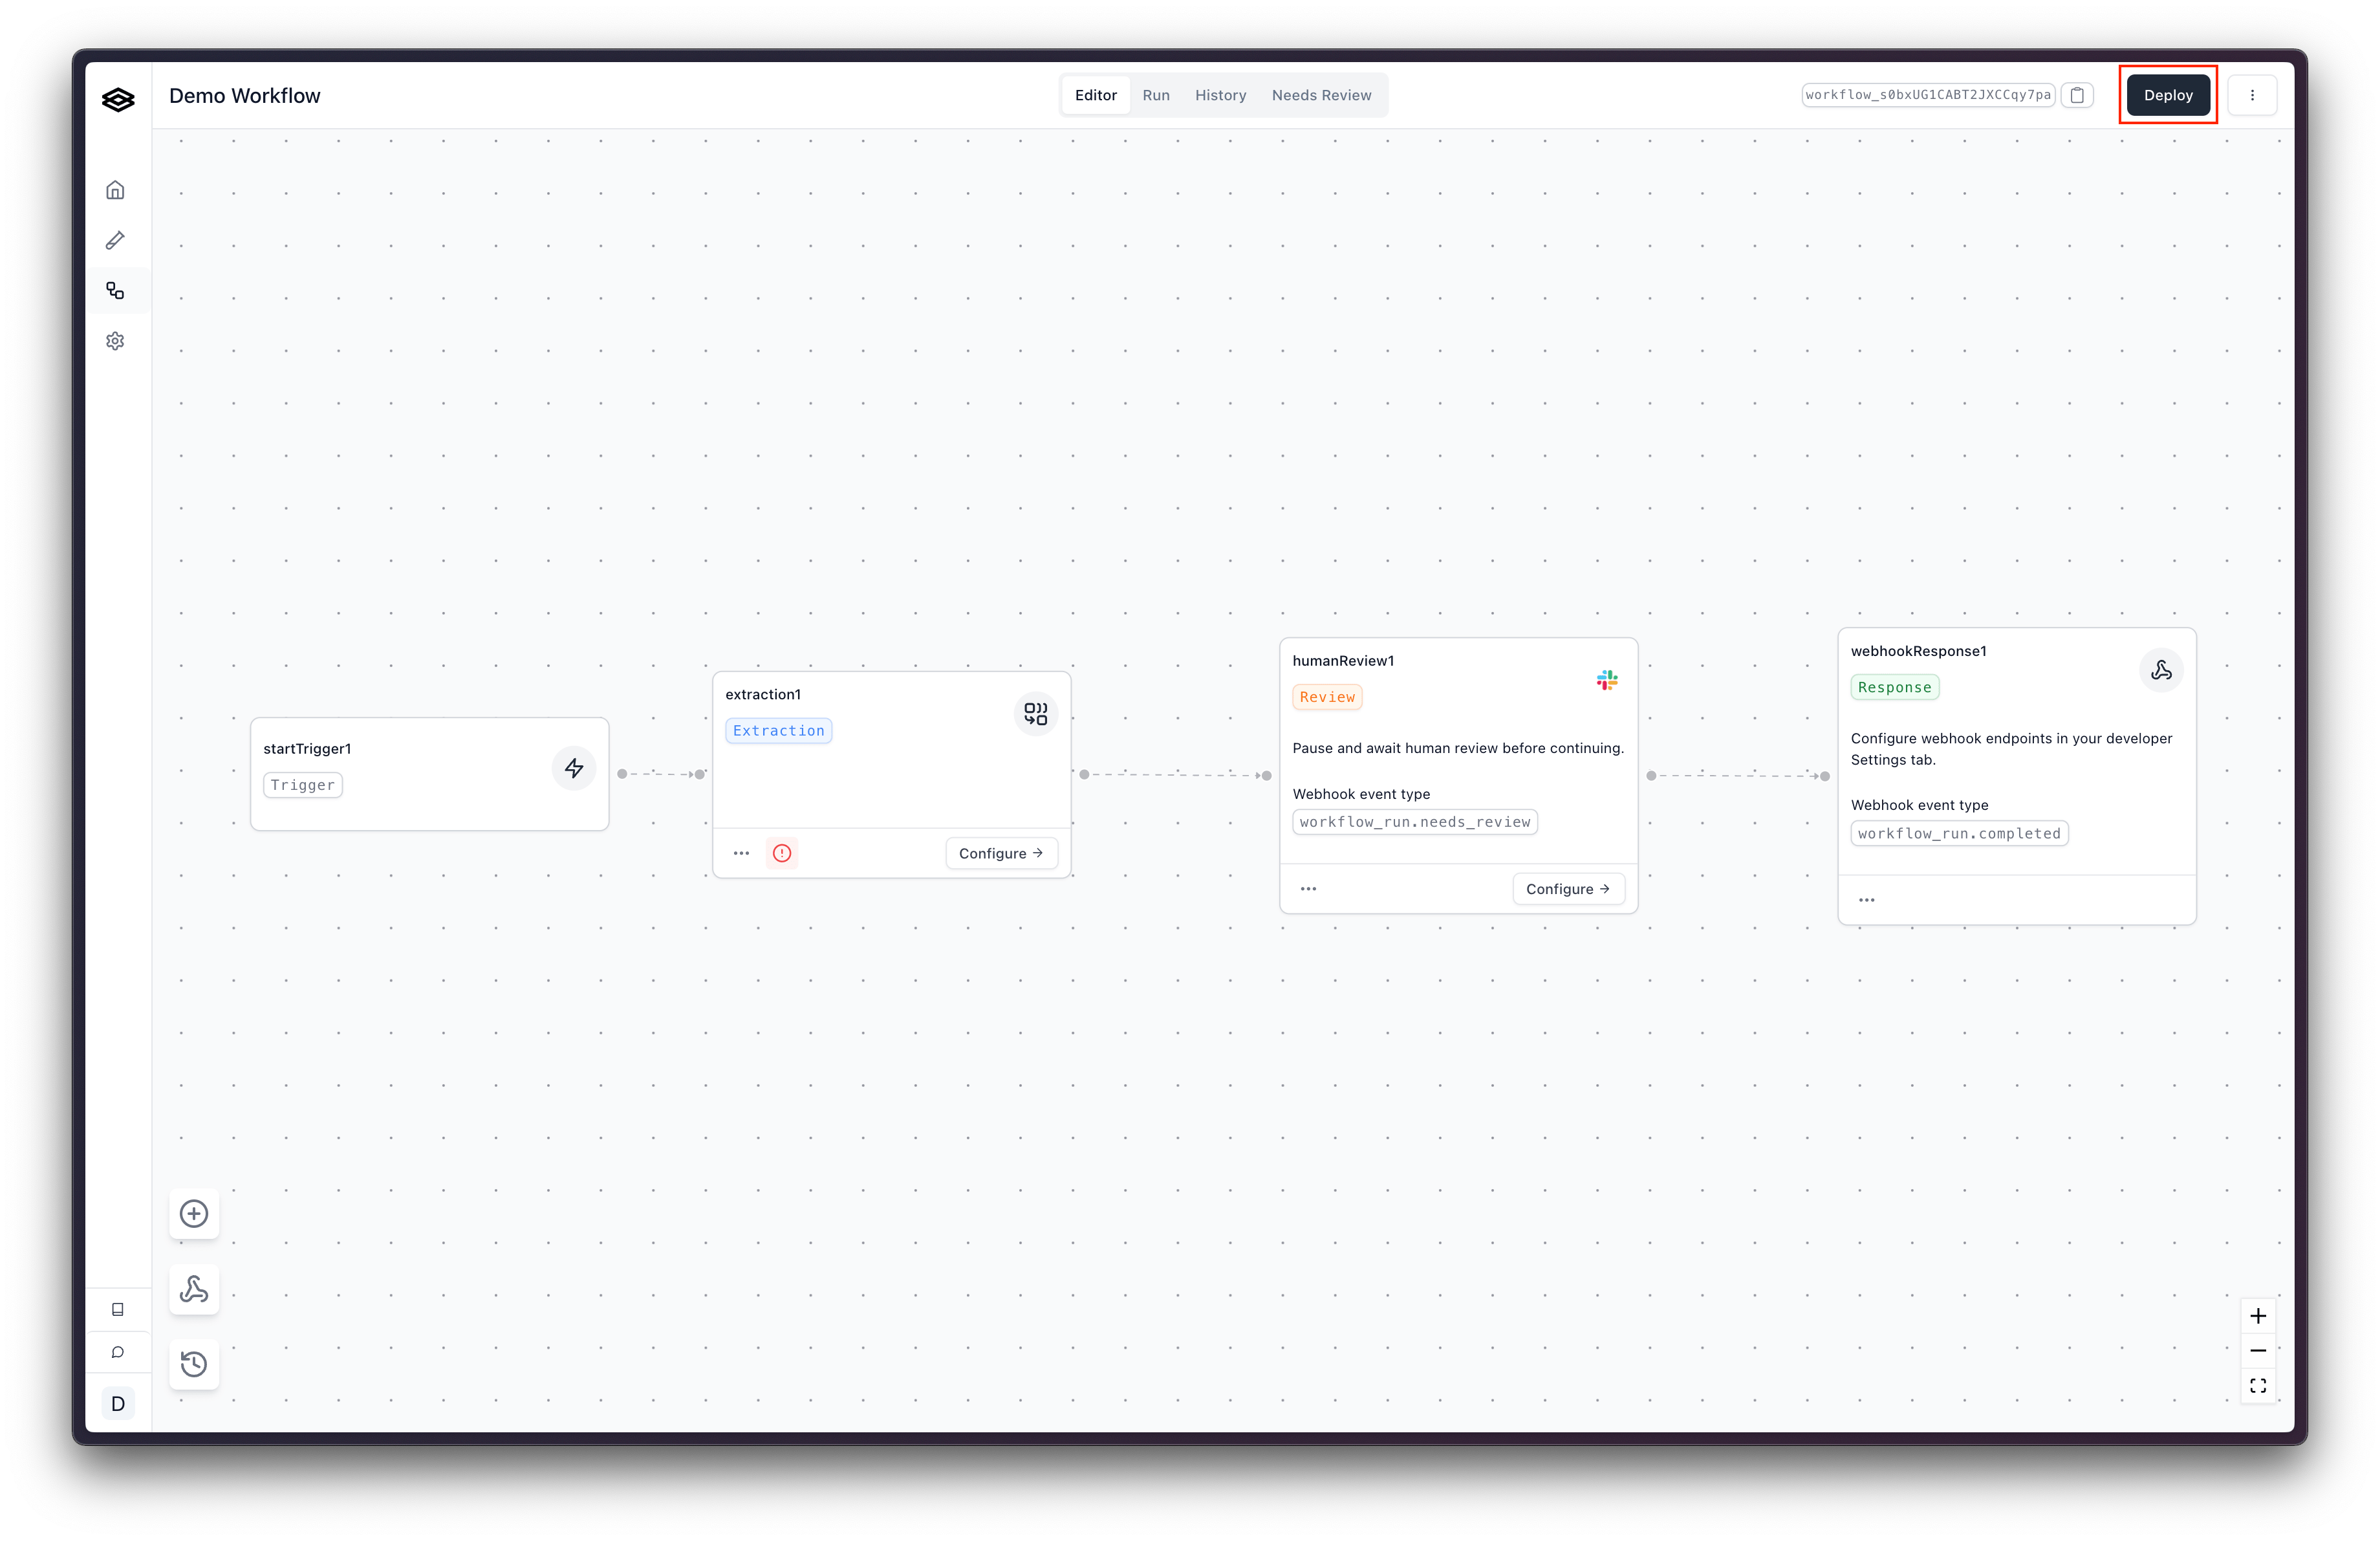Click the home icon in sidebar
This screenshot has width=2380, height=1541.
tap(115, 190)
